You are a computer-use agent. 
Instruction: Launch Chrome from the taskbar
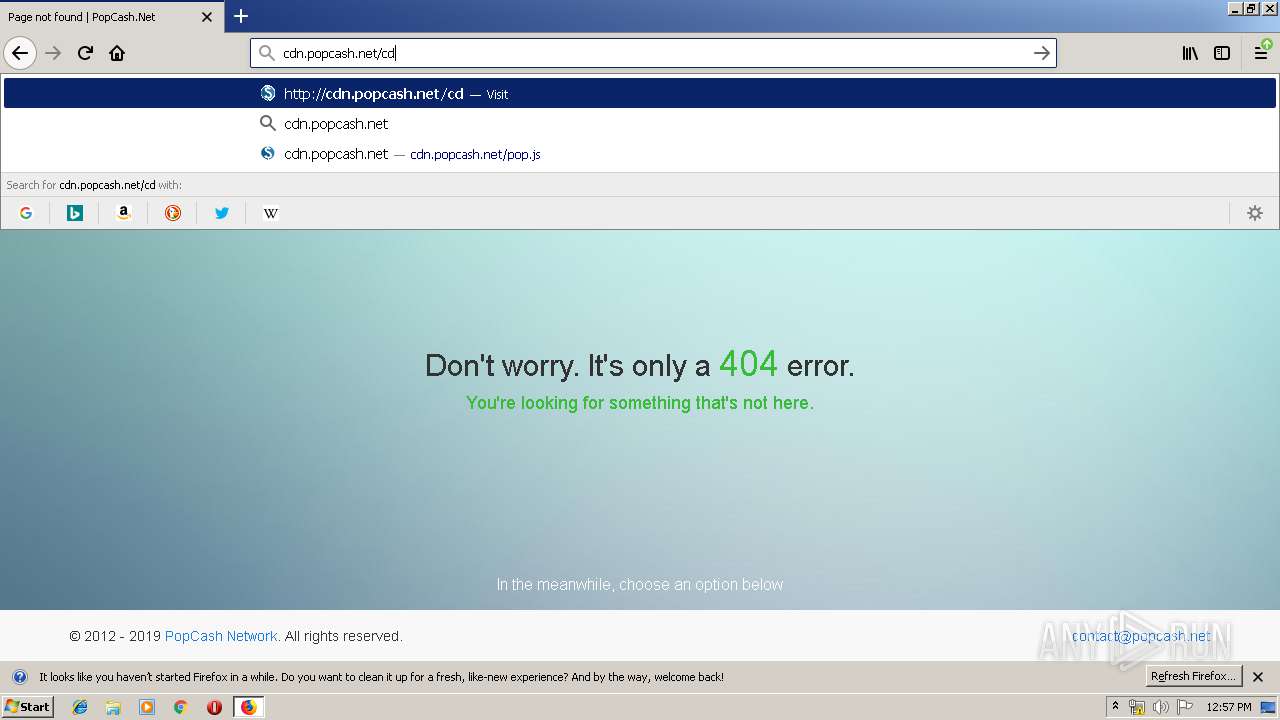click(180, 707)
